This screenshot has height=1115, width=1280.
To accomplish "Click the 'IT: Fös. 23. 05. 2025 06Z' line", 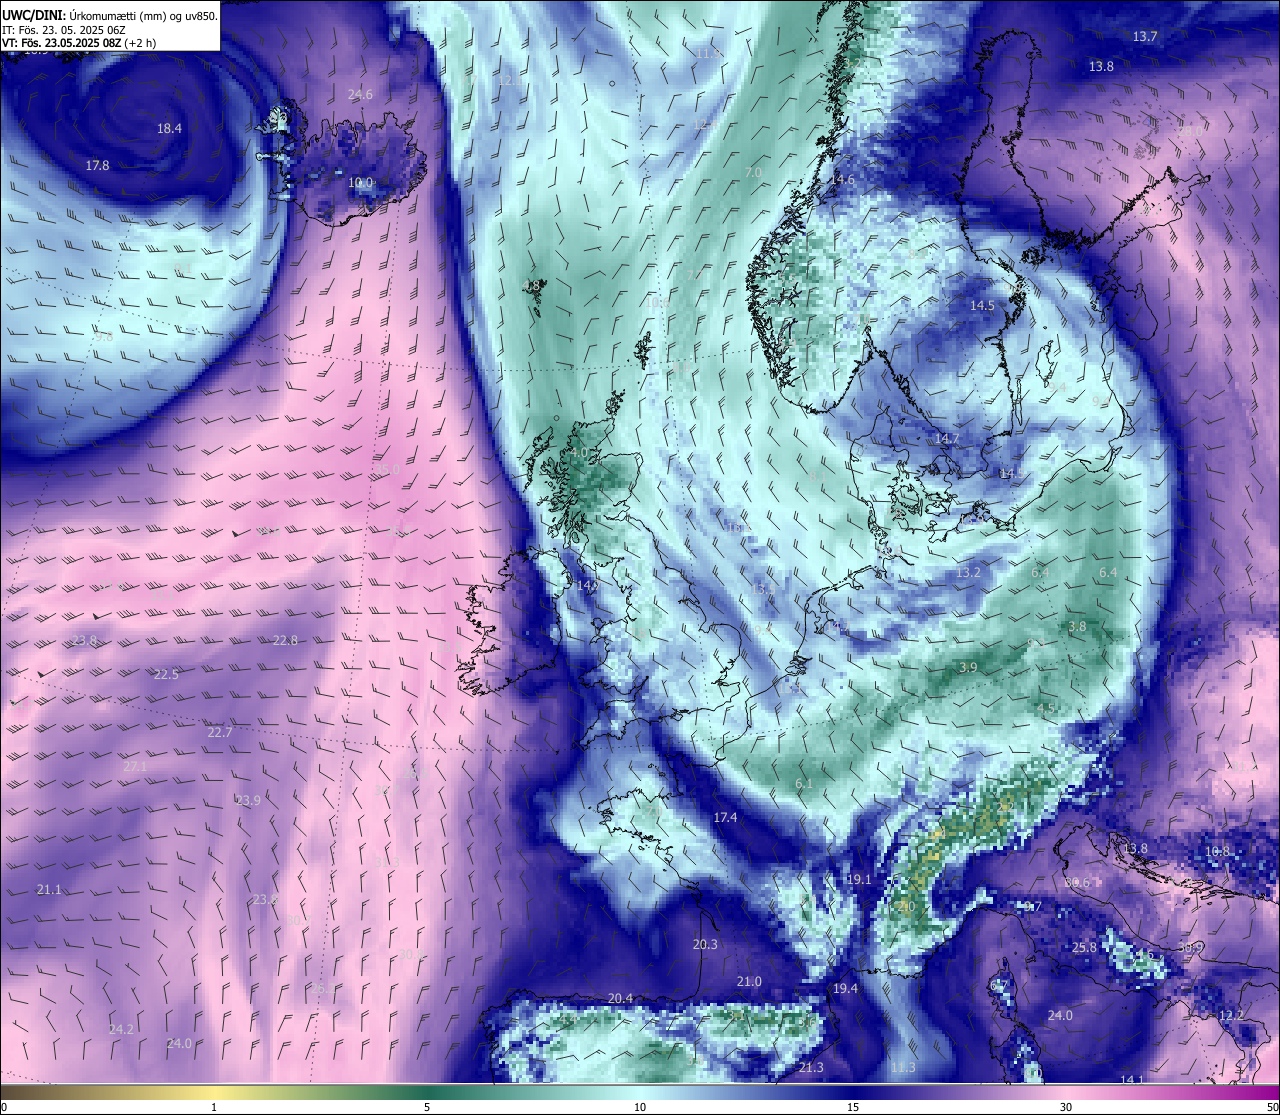I will 63,30.
